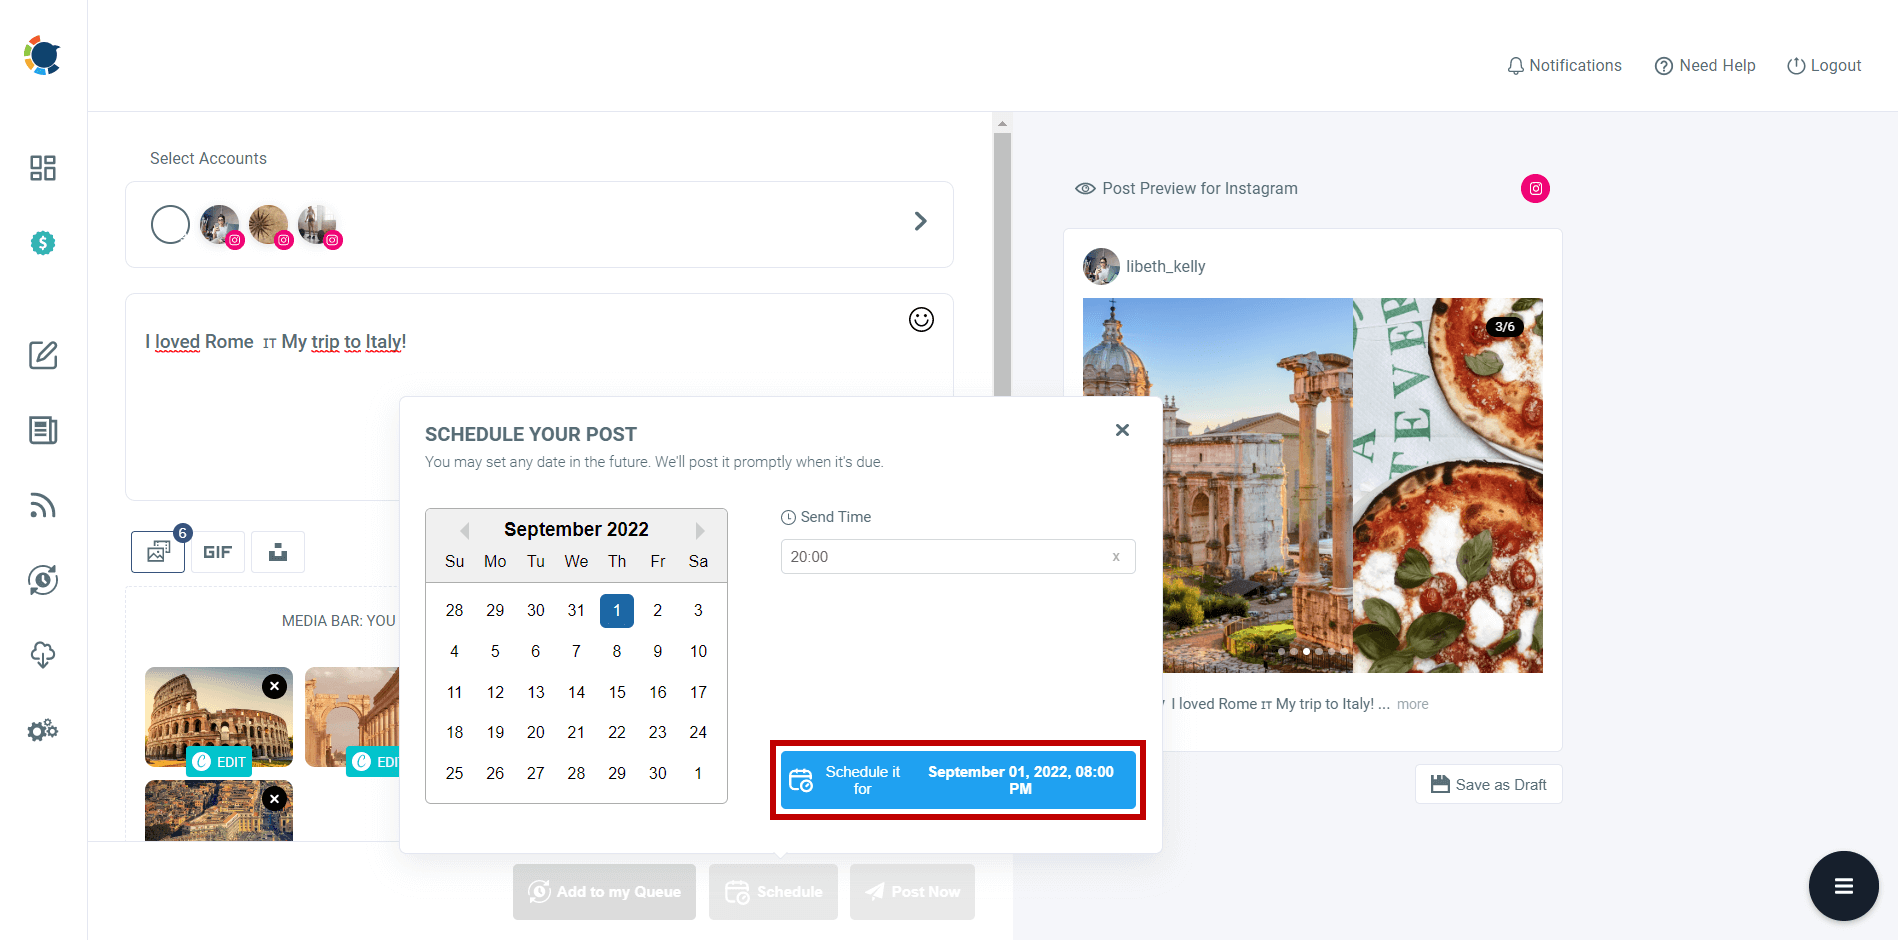Open the post composer pencil icon
The image size is (1898, 940).
click(42, 355)
